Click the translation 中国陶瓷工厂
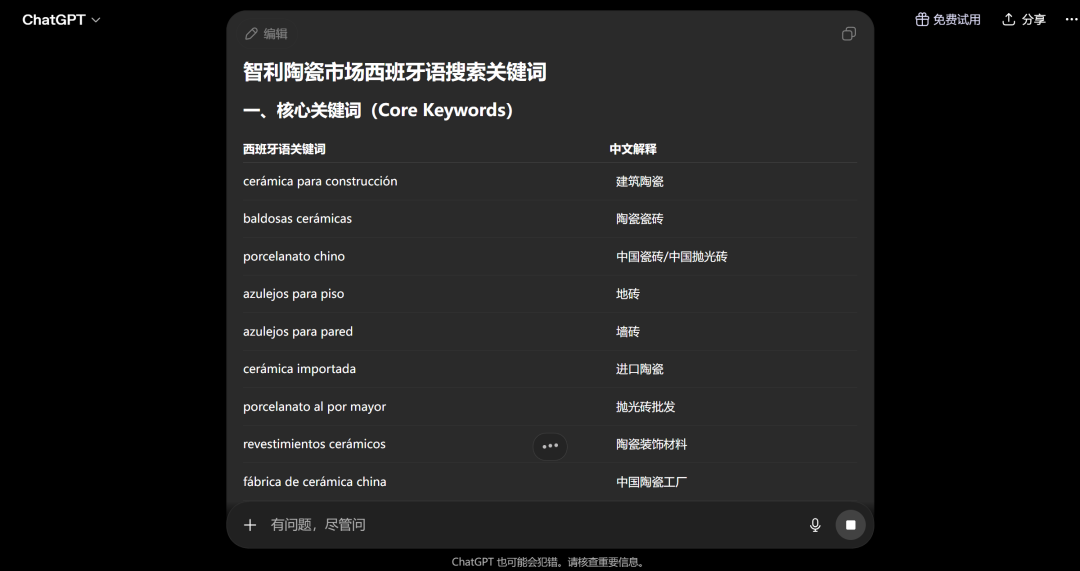This screenshot has width=1080, height=571. tap(652, 482)
